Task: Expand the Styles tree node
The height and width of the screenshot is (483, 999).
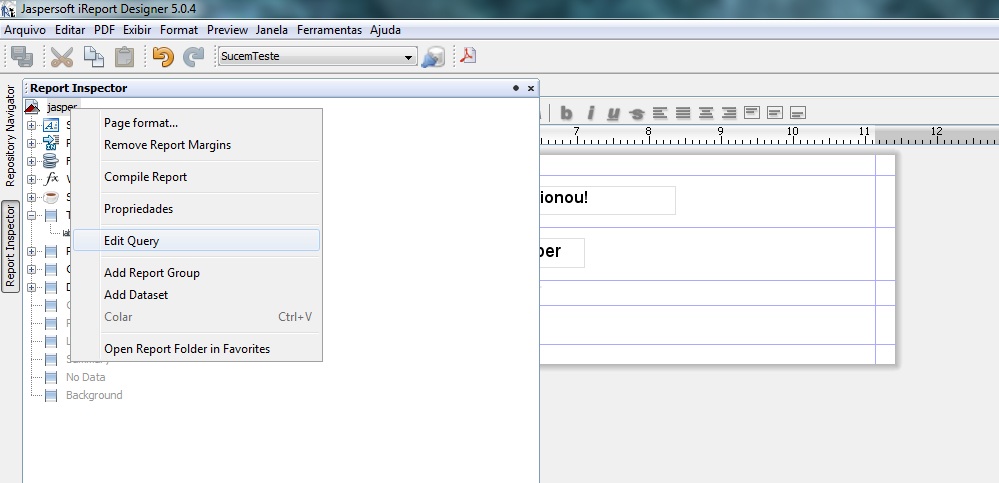Action: click(31, 125)
